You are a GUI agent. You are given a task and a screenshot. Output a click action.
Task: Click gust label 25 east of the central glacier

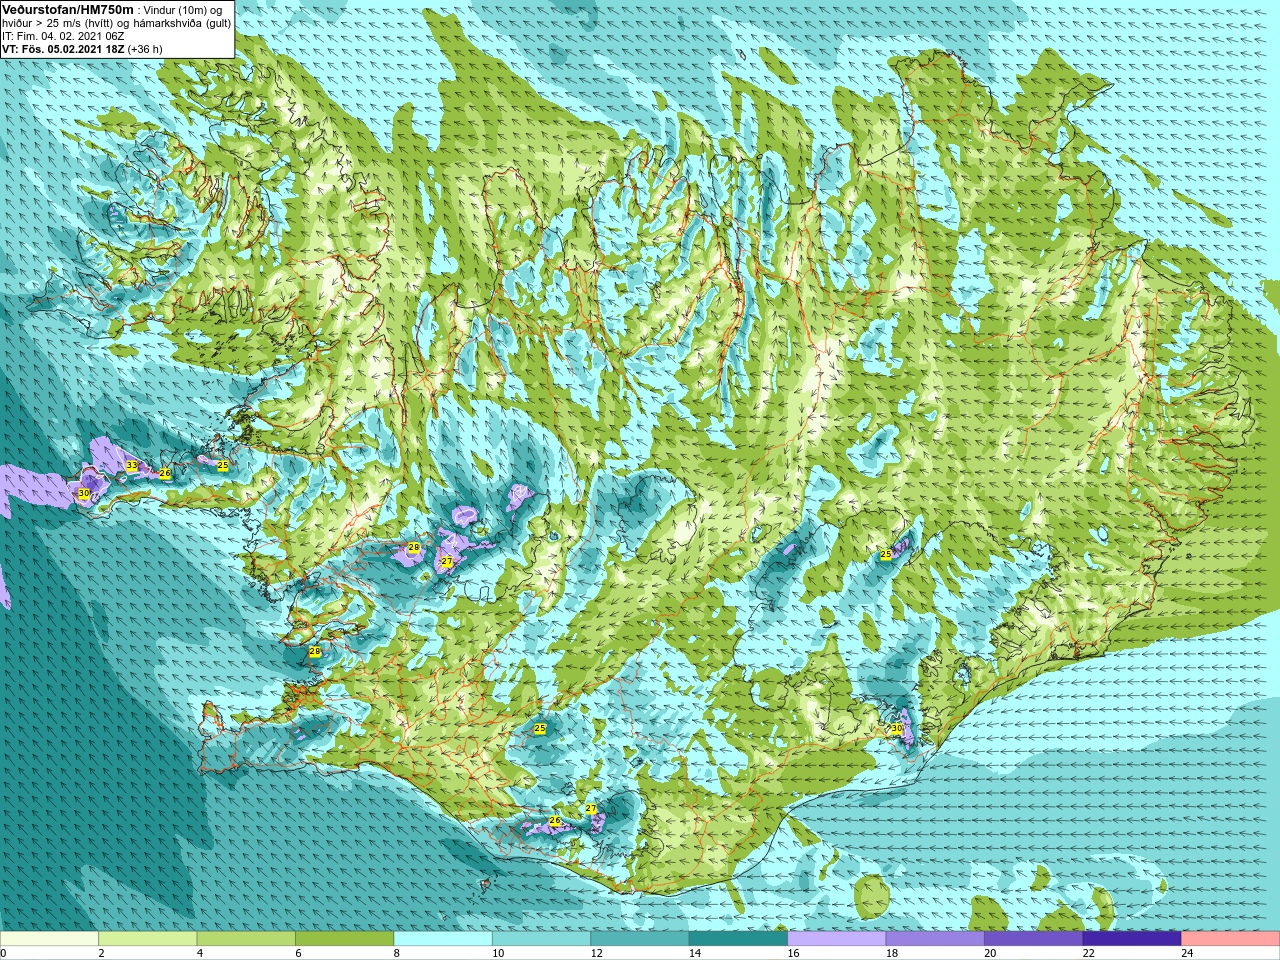(886, 554)
